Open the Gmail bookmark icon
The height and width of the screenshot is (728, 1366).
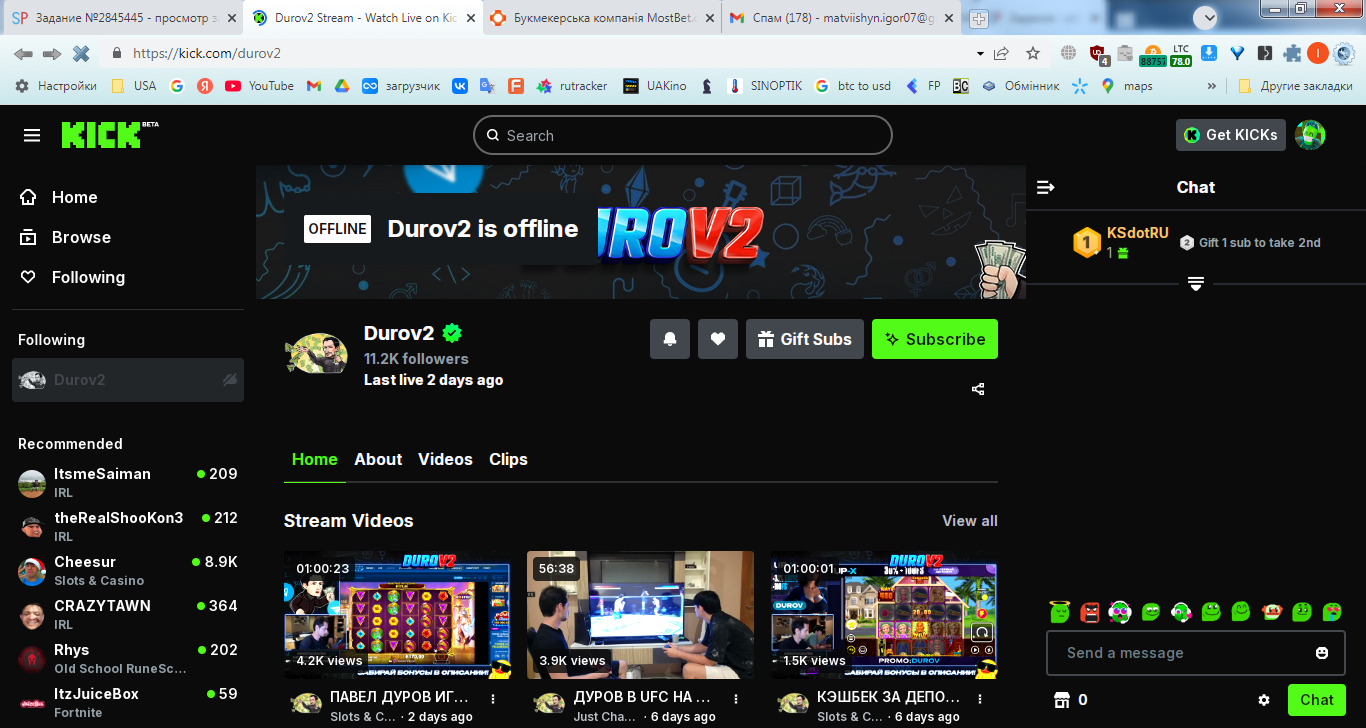313,86
